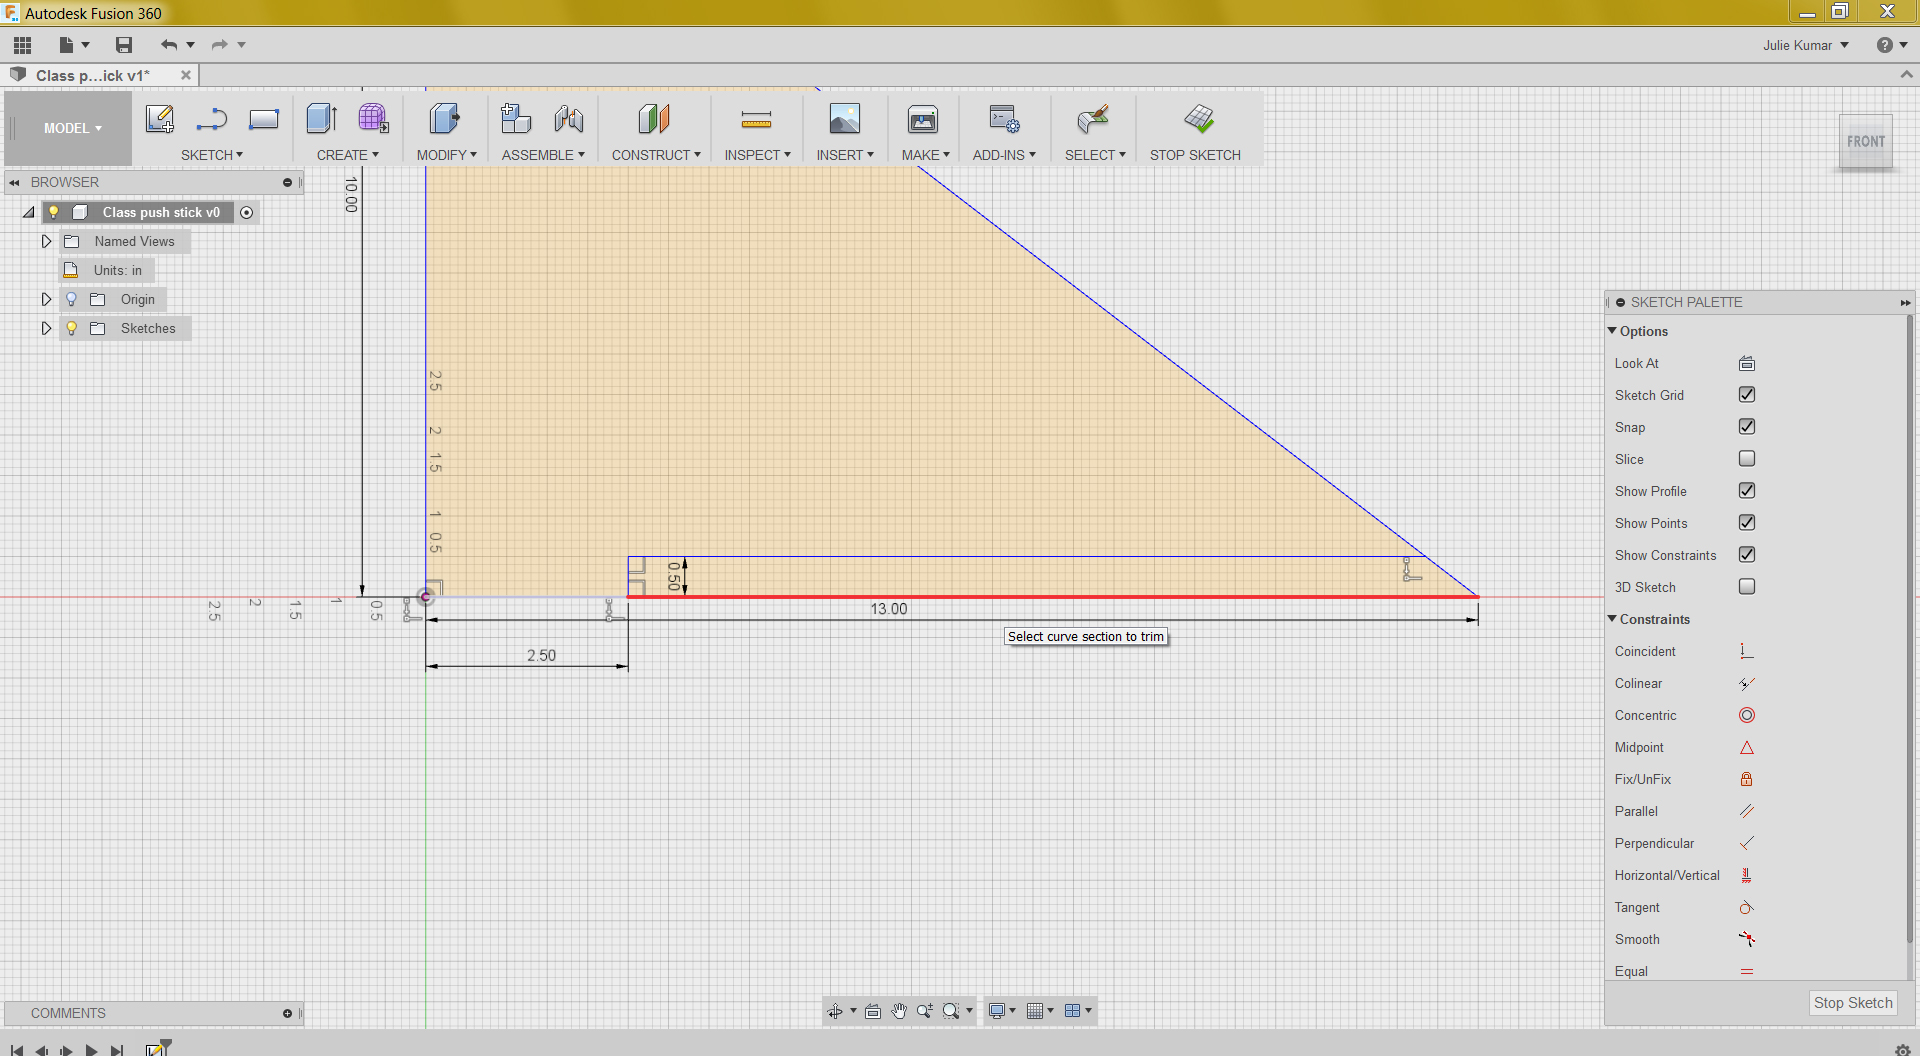This screenshot has height=1056, width=1920.
Task: Click the Select tool icon
Action: (1094, 119)
